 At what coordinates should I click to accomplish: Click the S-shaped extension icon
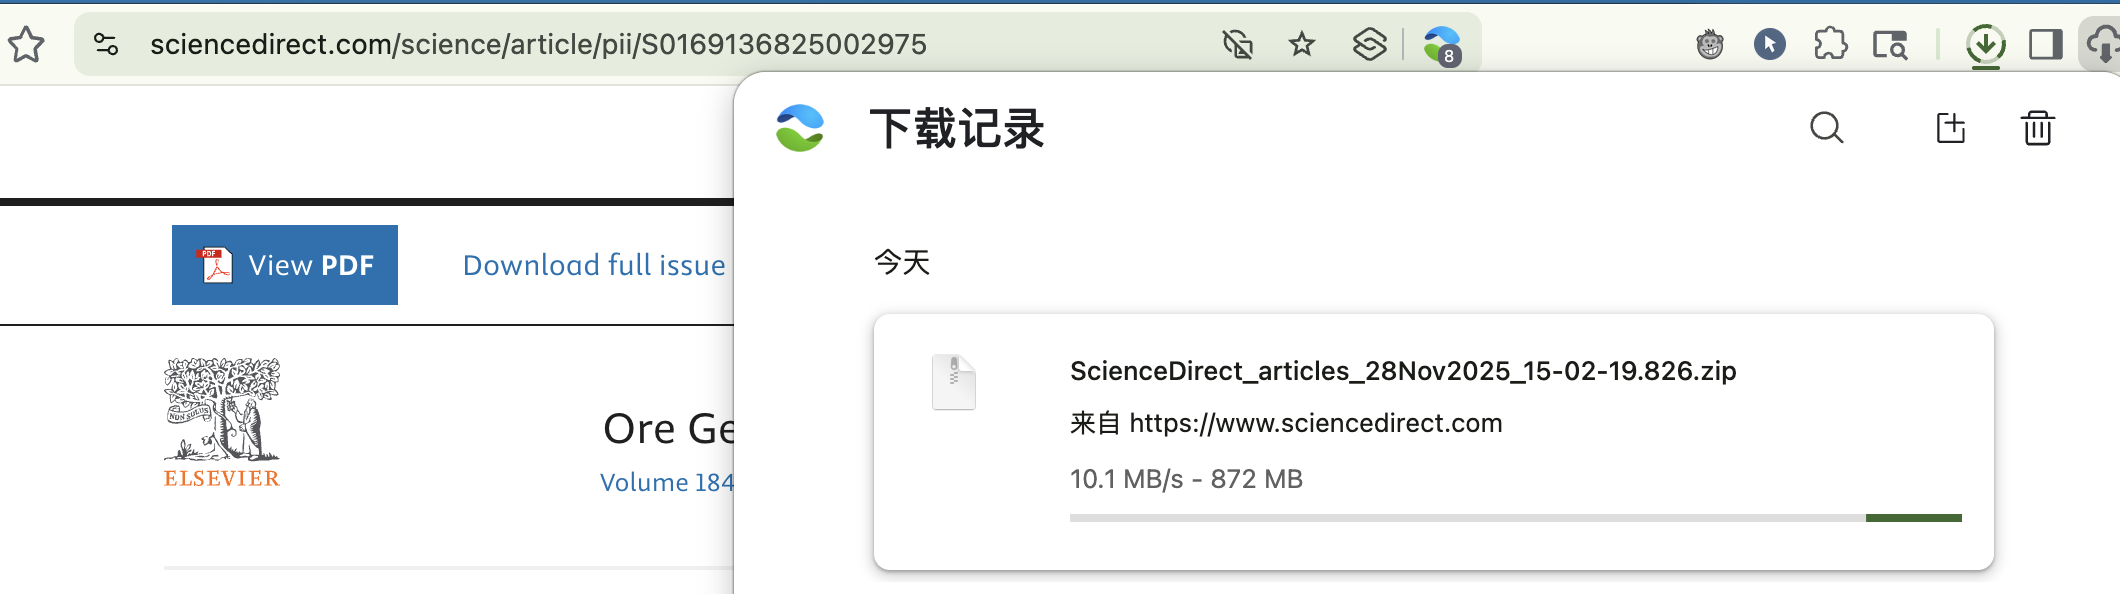pos(1368,44)
